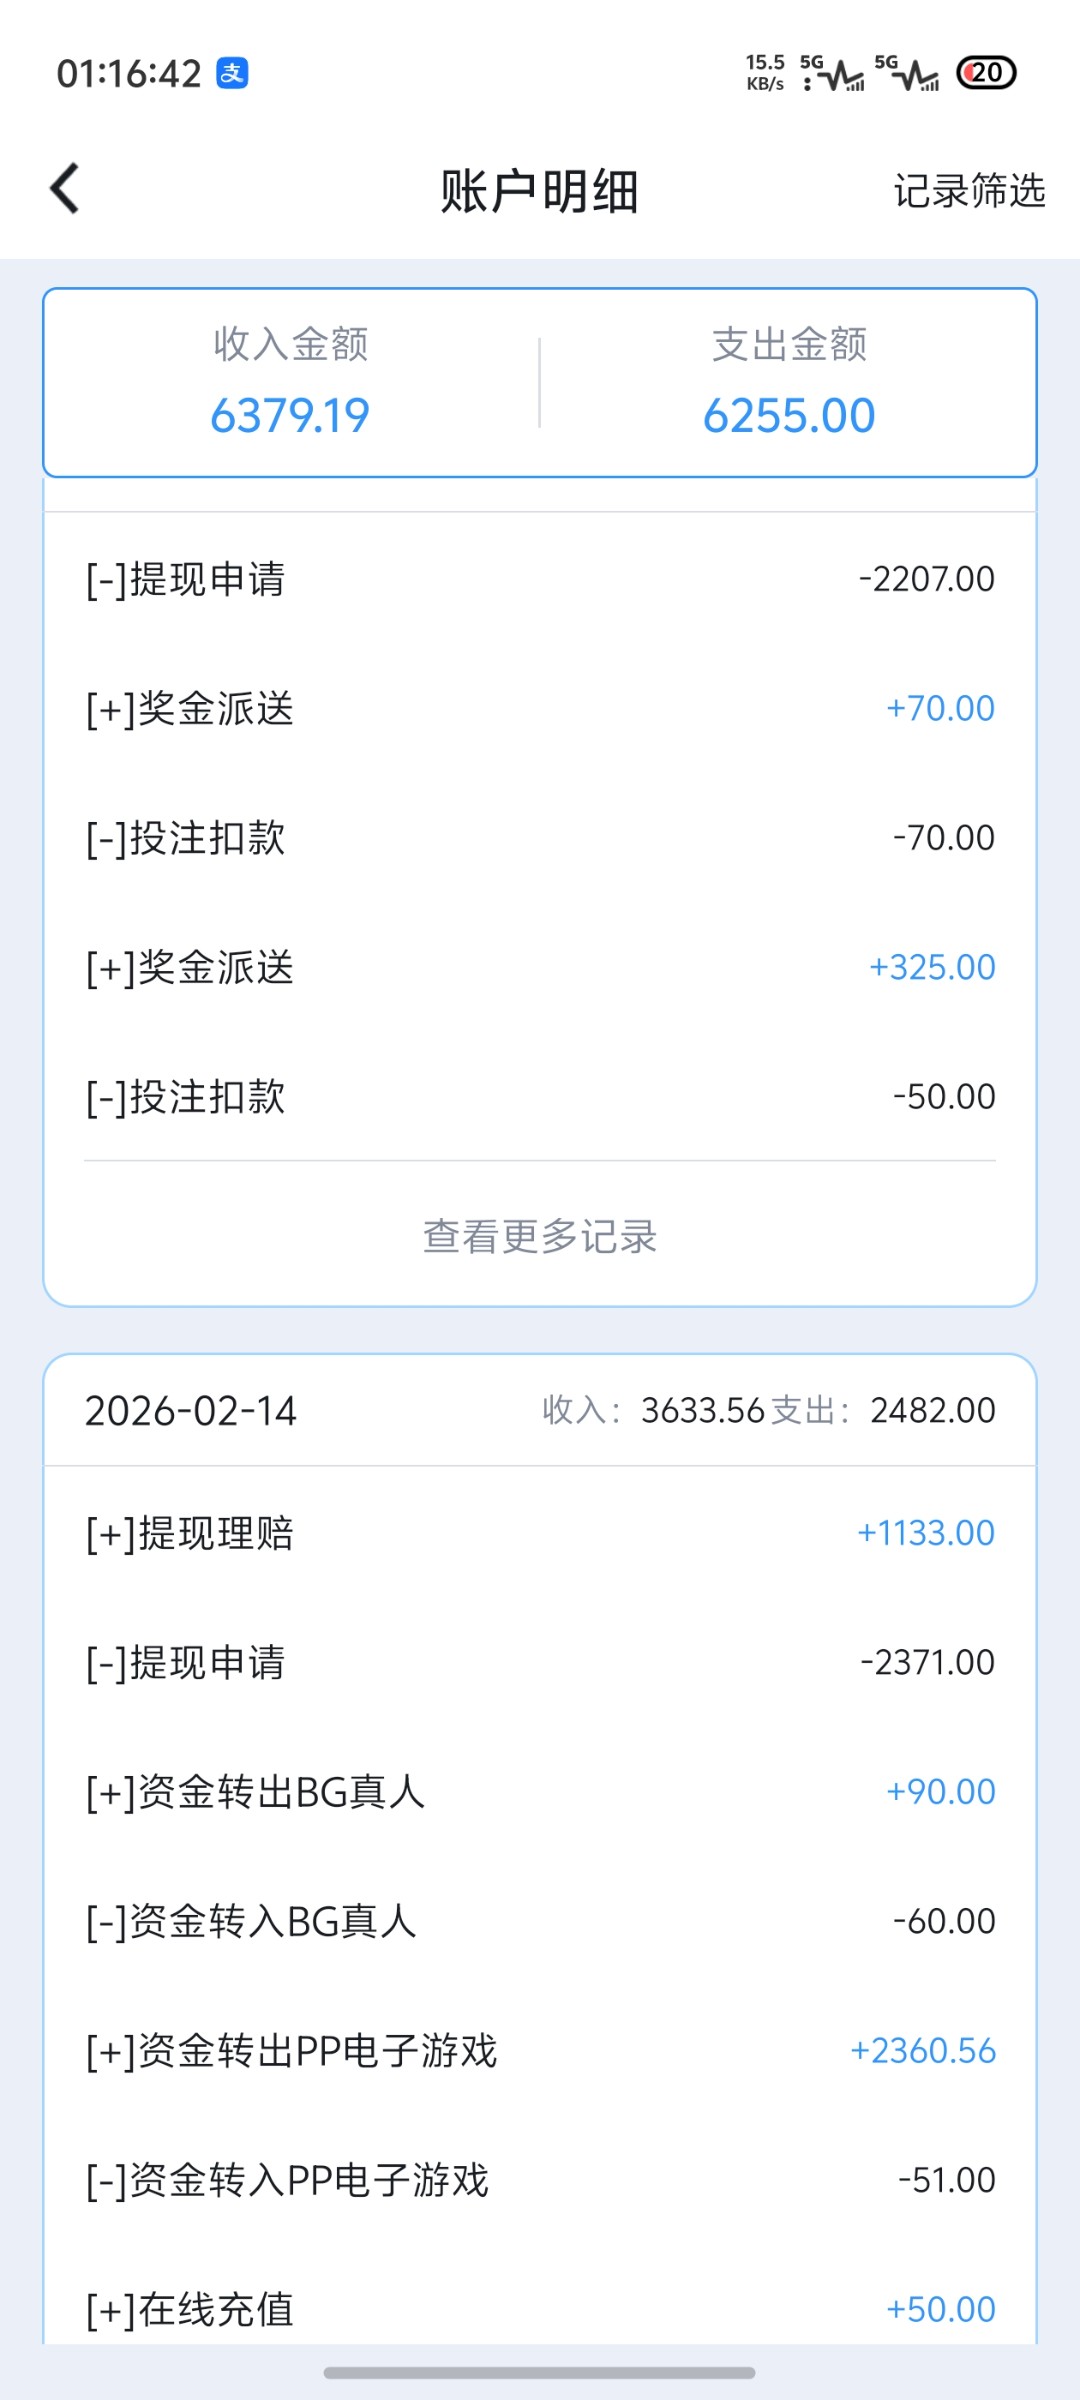
Task: Tap the bottom home gesture bar
Action: pyautogui.click(x=540, y=2373)
